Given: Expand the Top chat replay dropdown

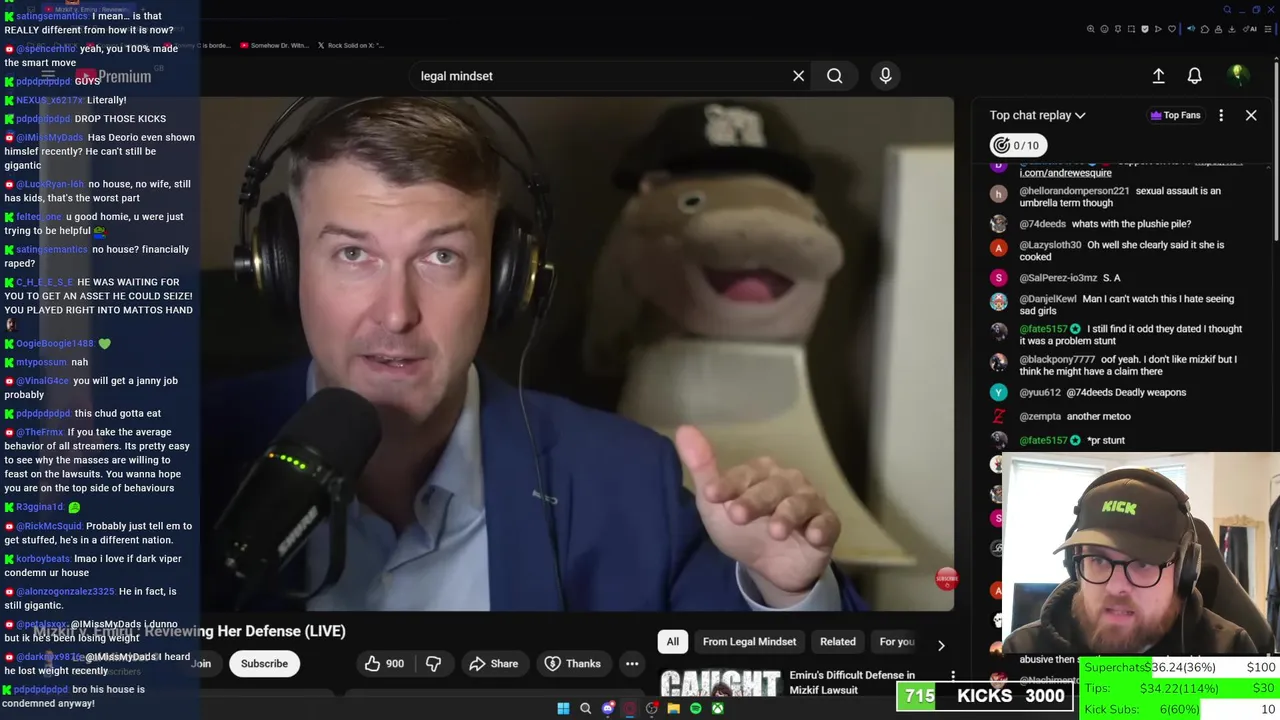Looking at the screenshot, I should pos(1037,115).
